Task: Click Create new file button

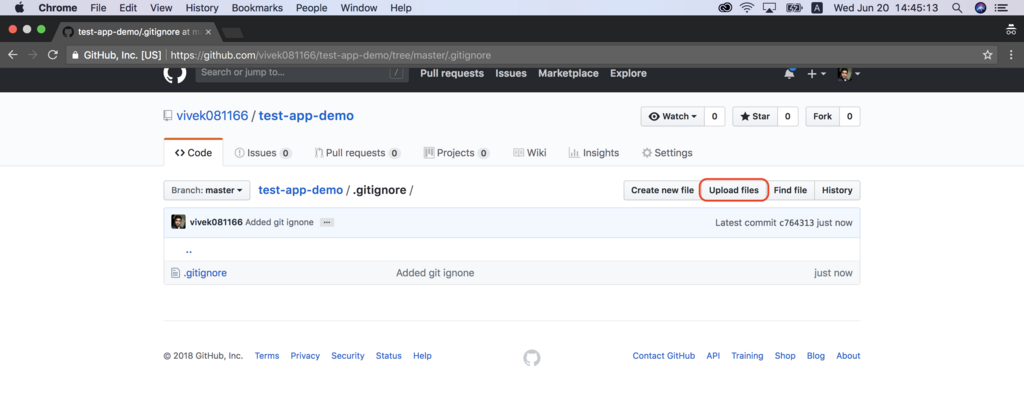Action: 662,191
